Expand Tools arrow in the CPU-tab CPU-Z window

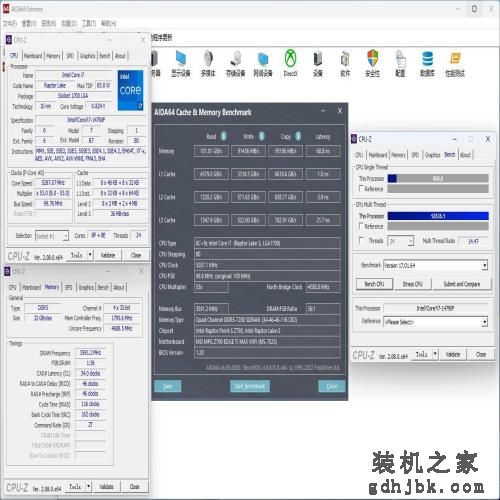(x=90, y=255)
